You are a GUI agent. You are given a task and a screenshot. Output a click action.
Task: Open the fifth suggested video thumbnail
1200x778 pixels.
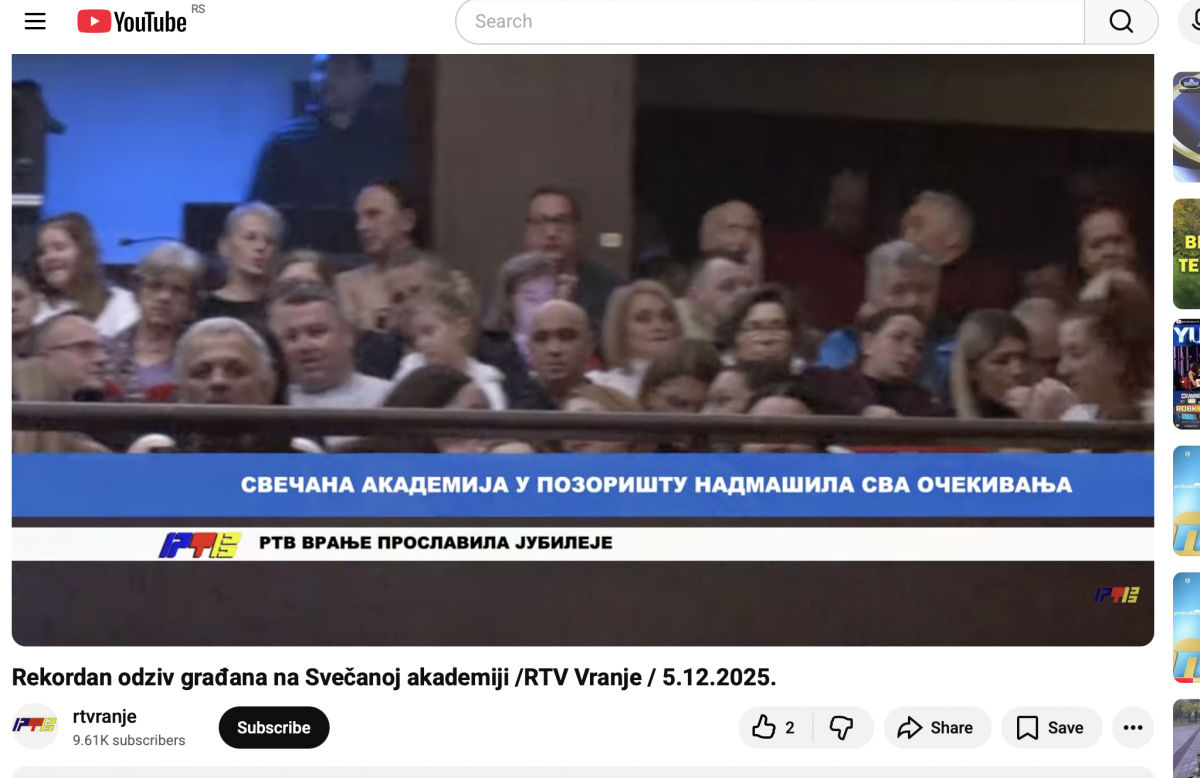tap(1187, 628)
